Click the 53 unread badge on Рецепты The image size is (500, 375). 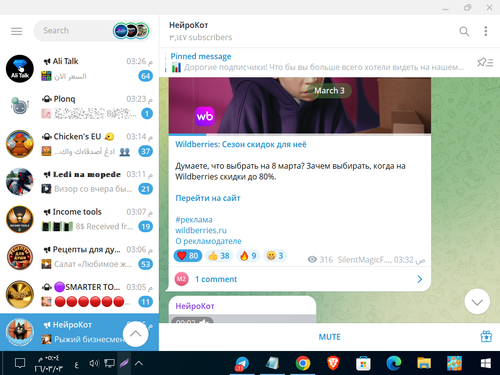[146, 264]
